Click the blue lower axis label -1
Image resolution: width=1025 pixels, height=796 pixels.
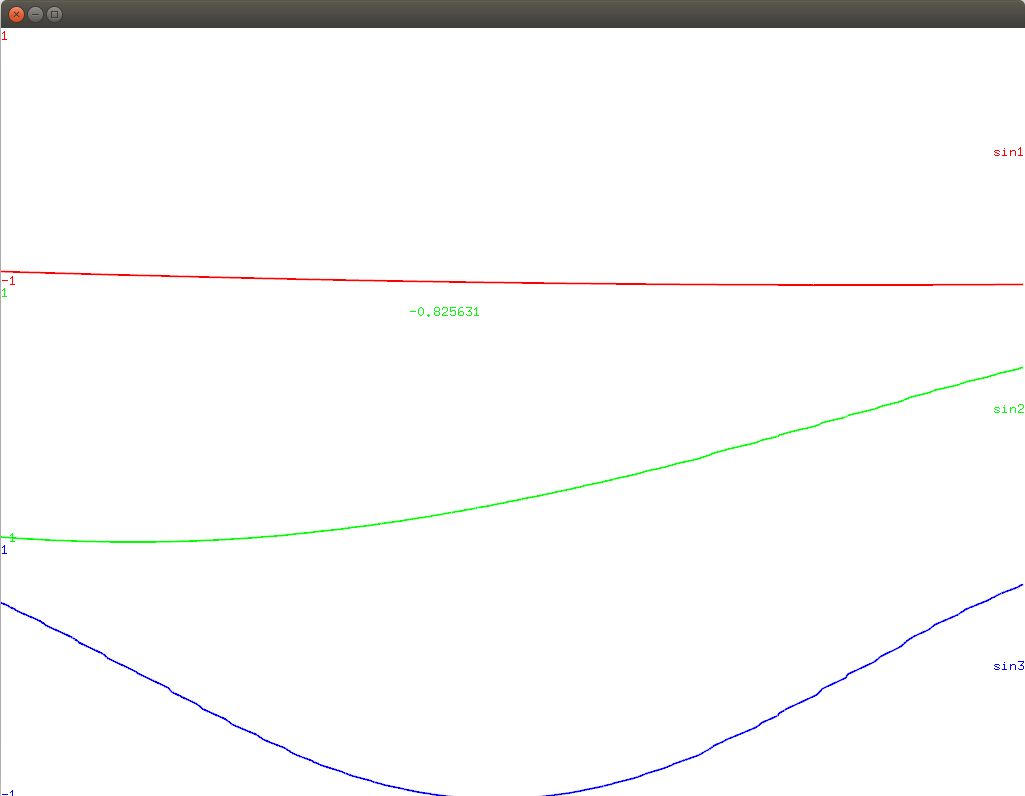point(8,792)
